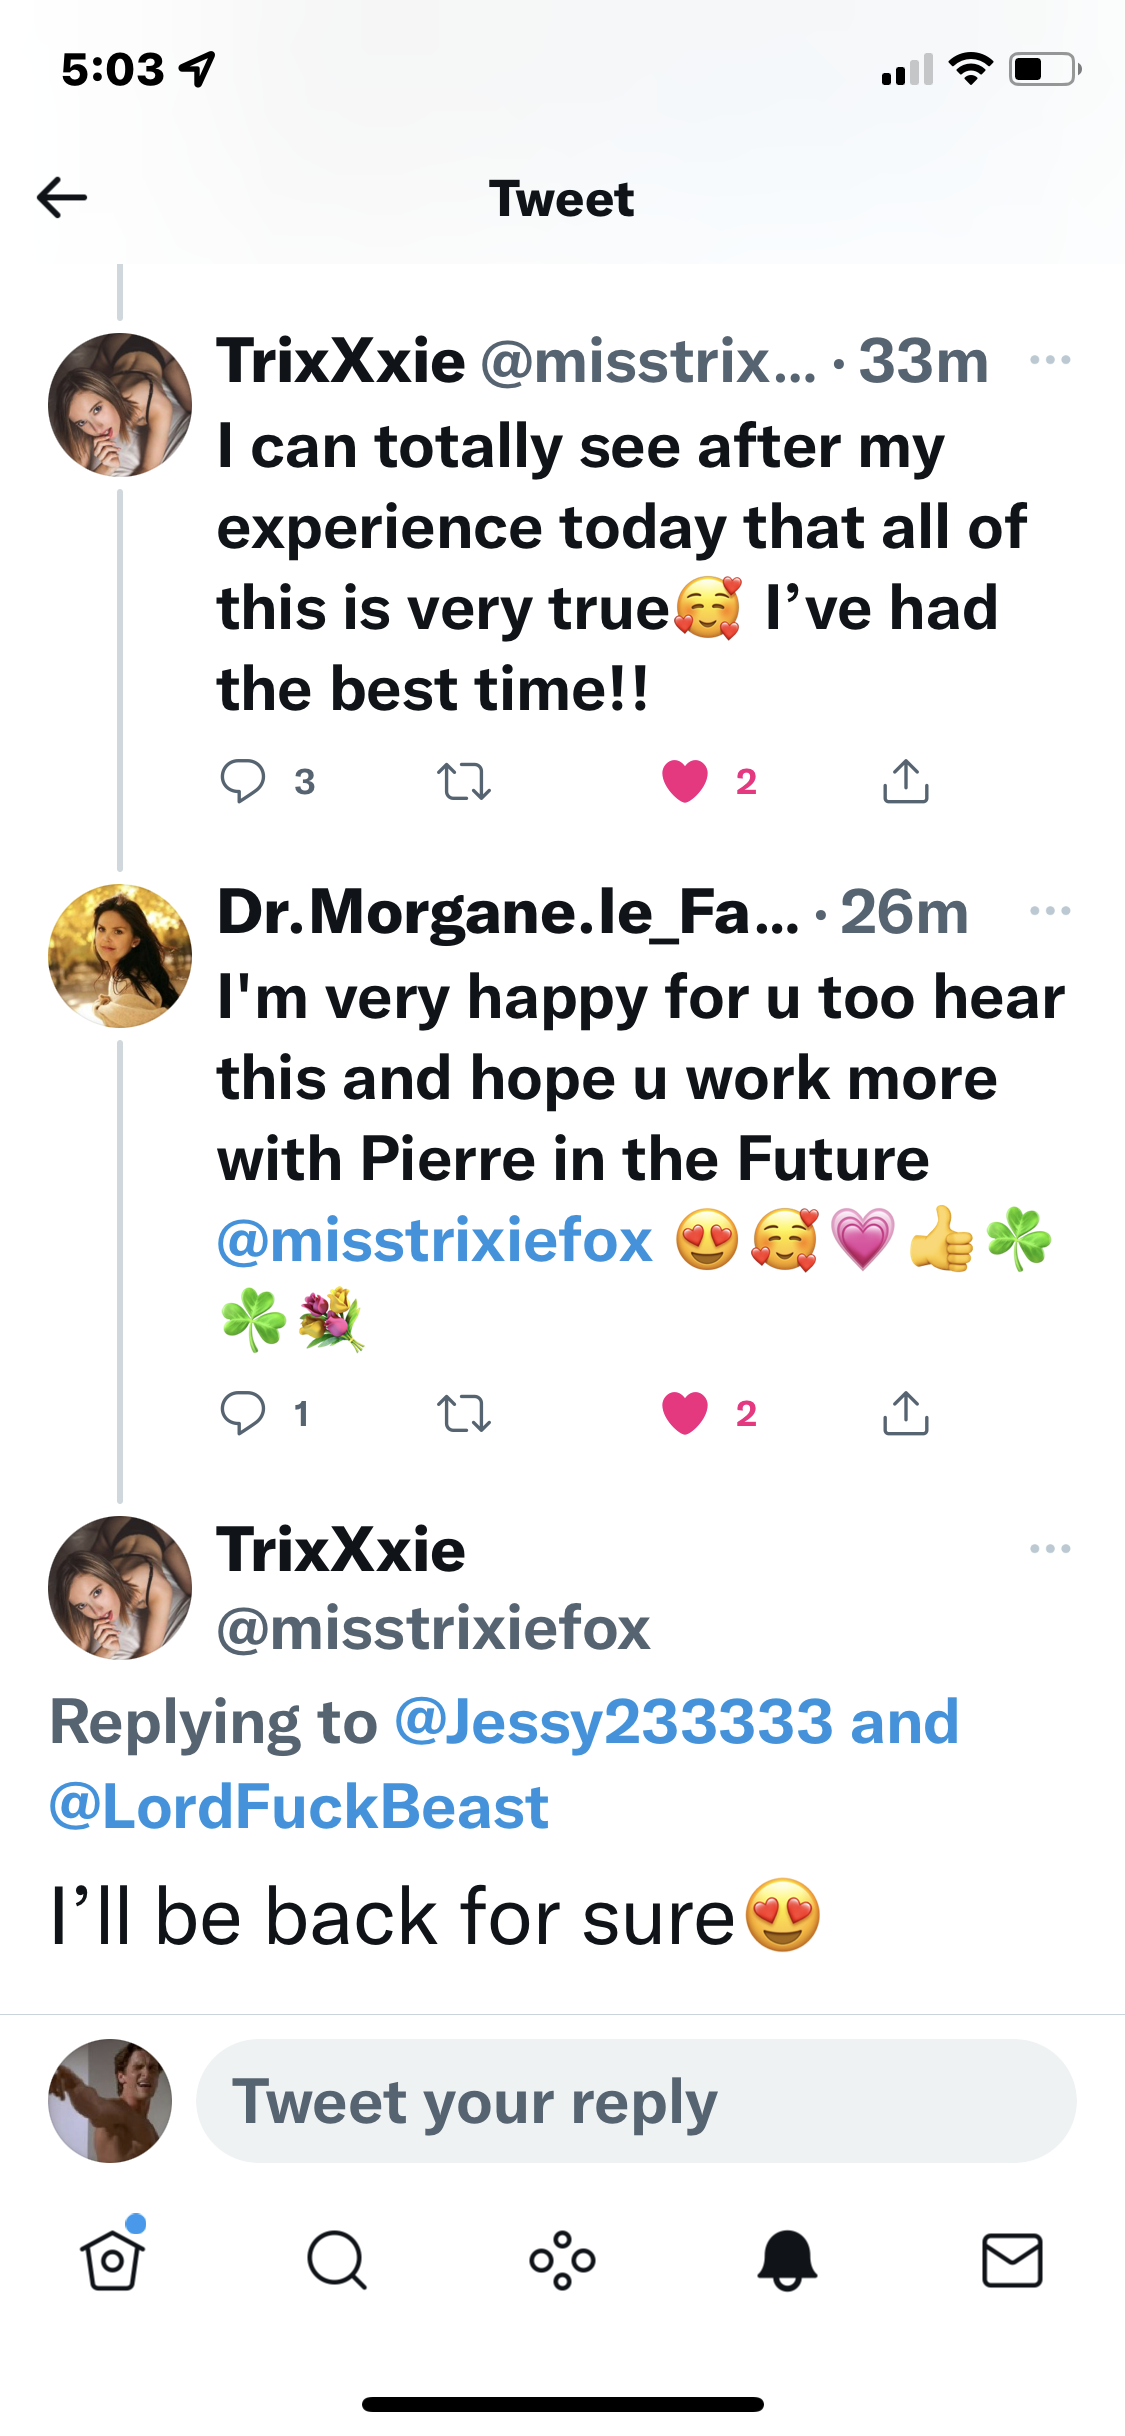The image size is (1125, 2436).
Task: Unlike TrixXxie's 33m tweet heart
Action: tap(685, 781)
